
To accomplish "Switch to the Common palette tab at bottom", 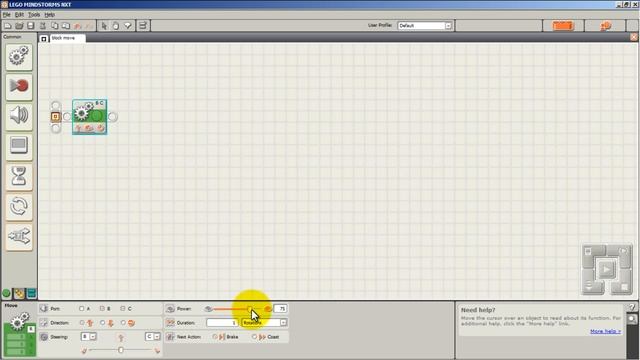I will click(6, 293).
